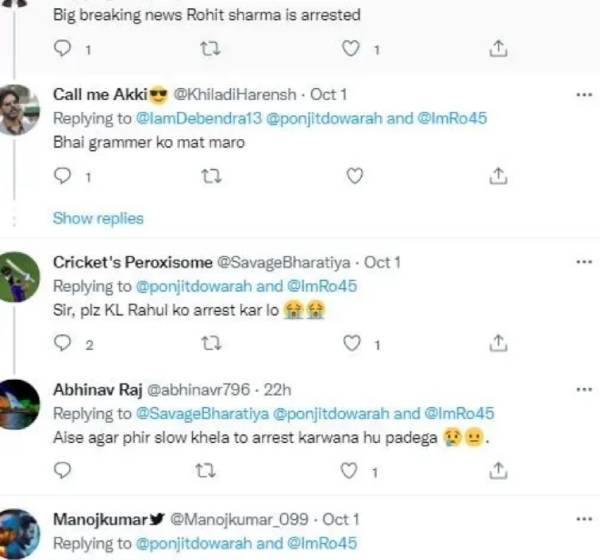Open more options on Cricket's Peroxisome tweet
This screenshot has width=600, height=560.
point(585,262)
